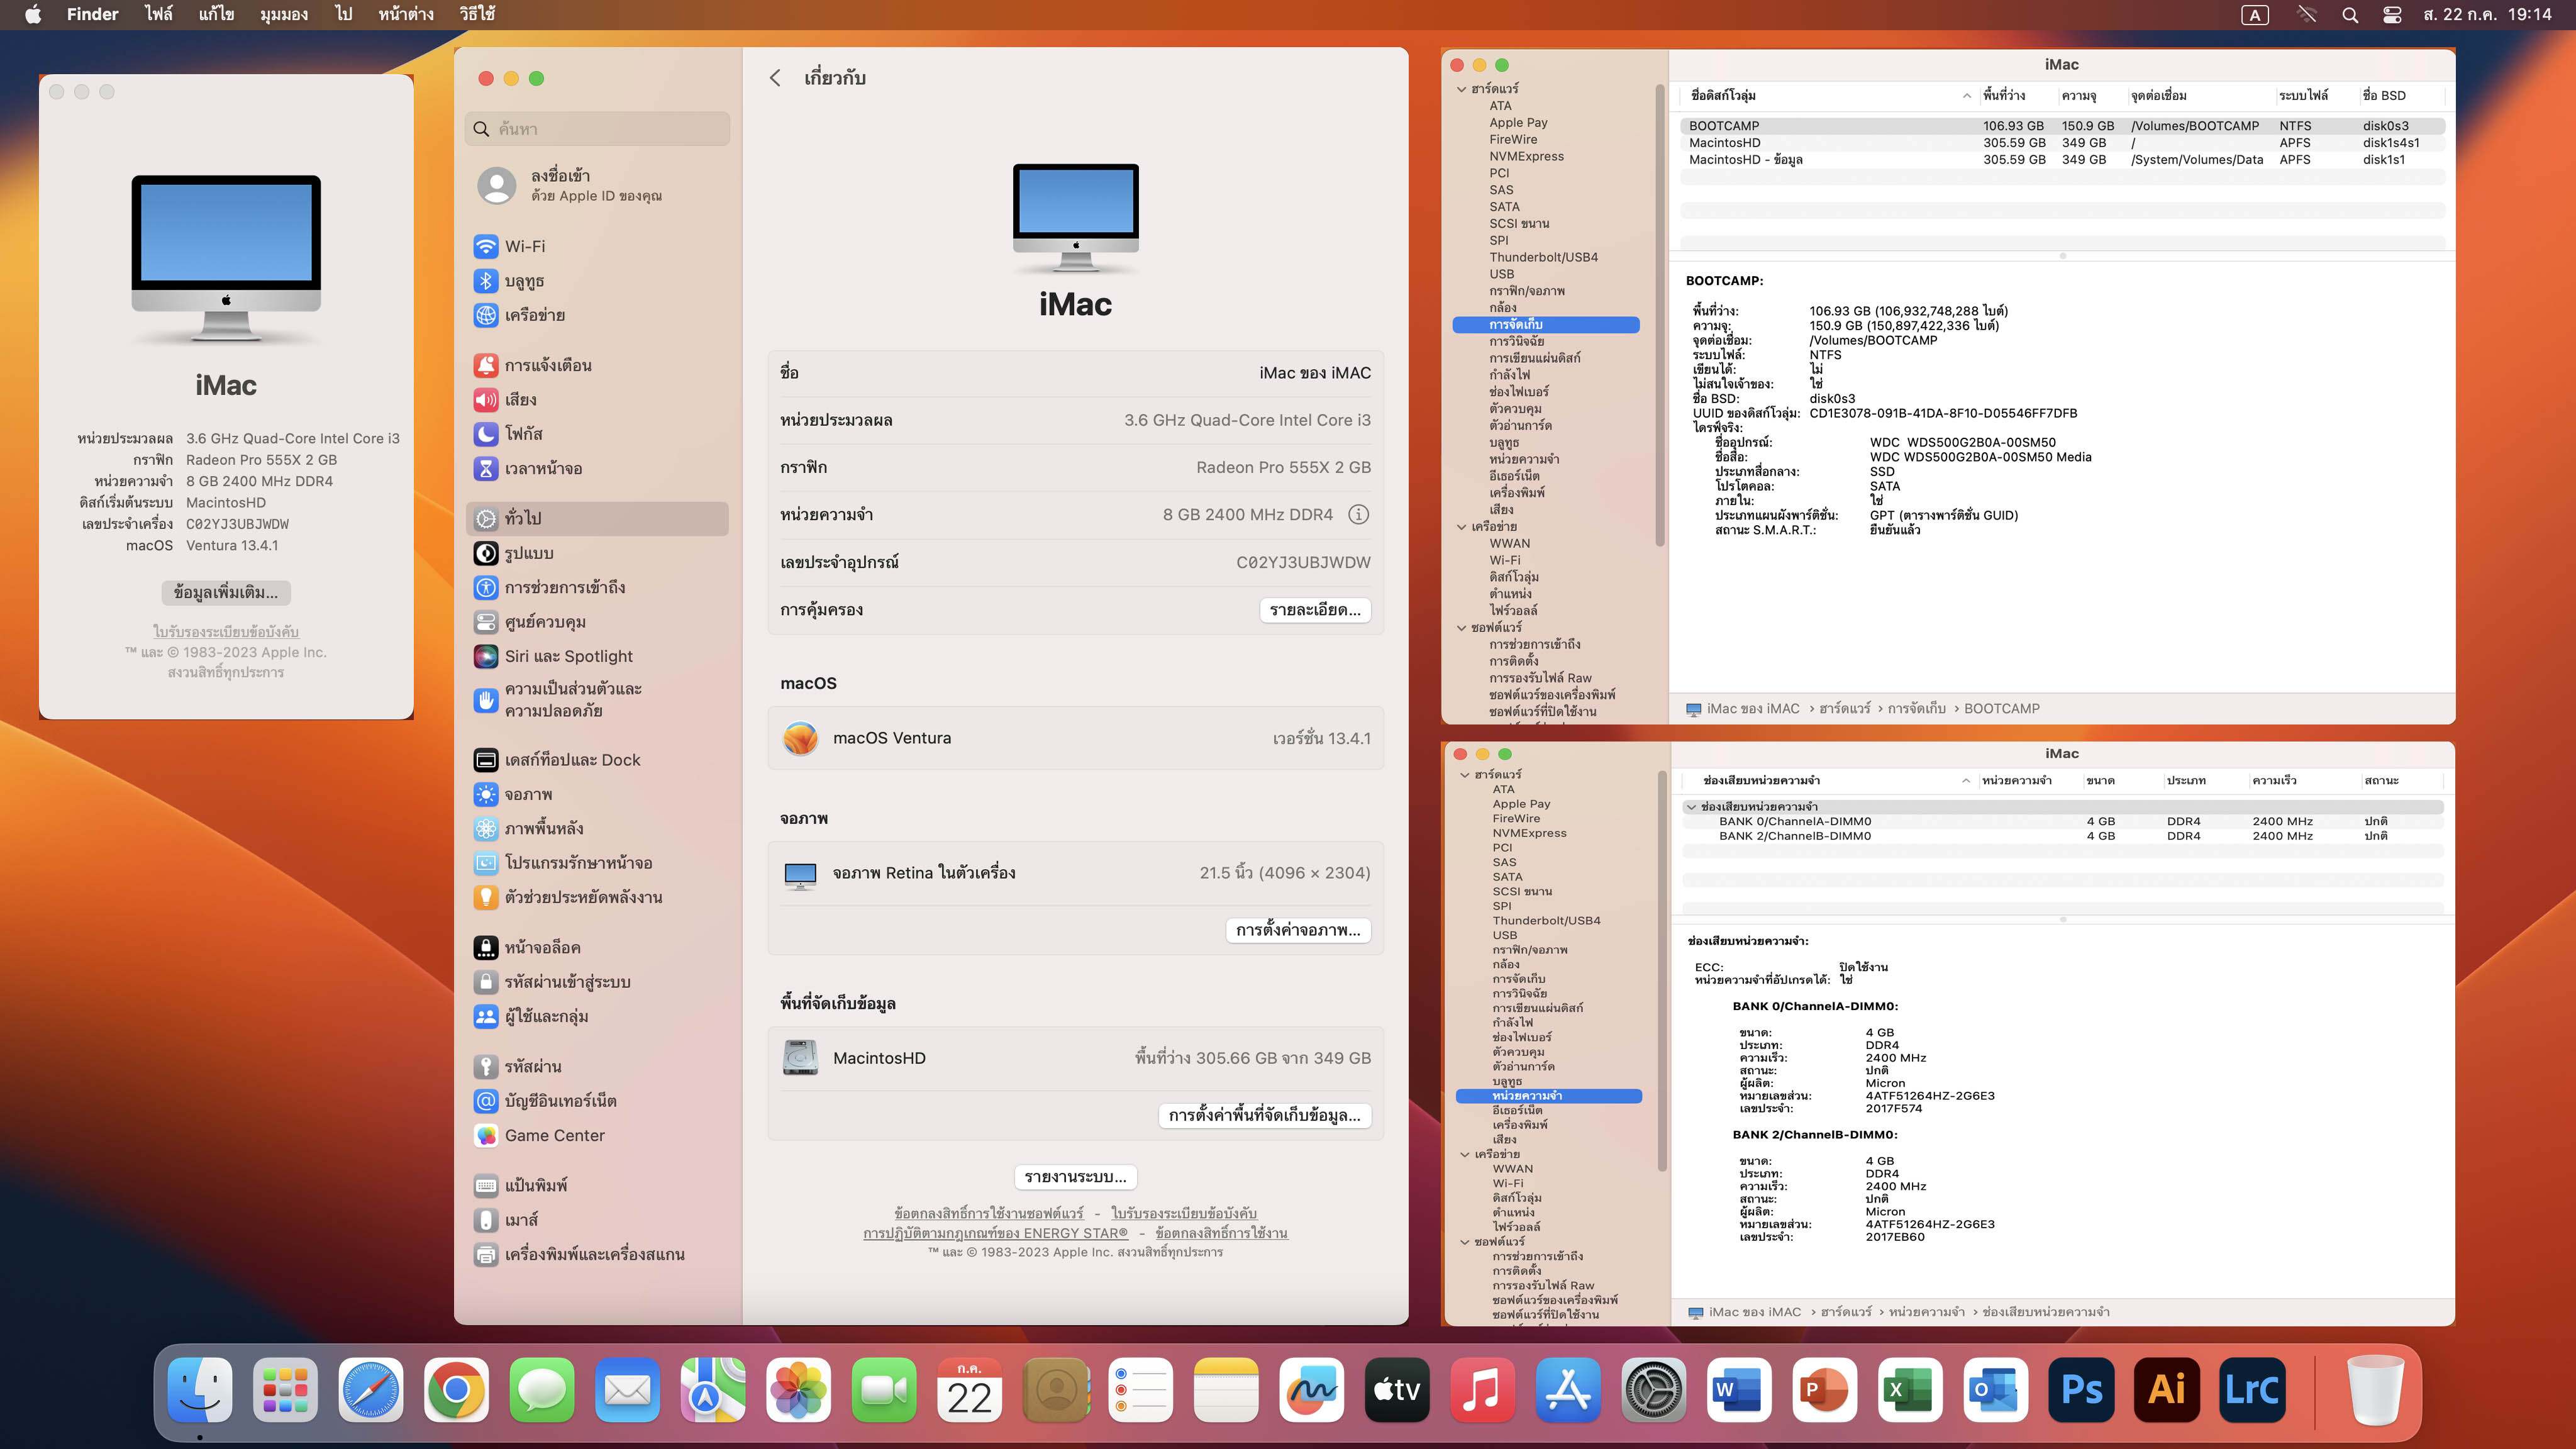Open Sound speaker icon in sidebar

point(486,400)
